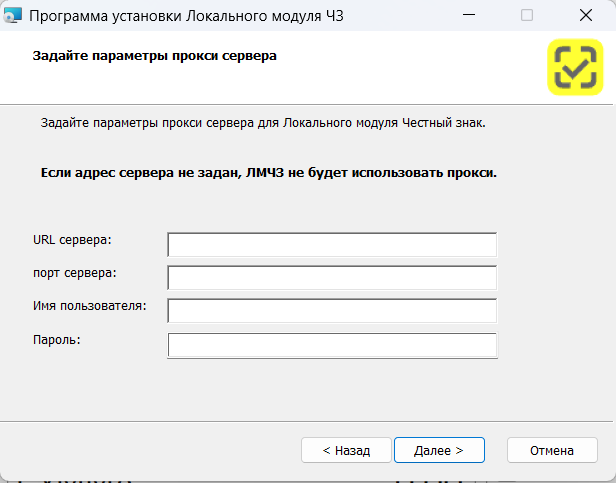Select the heading Задайте параметры прокси сервера

click(x=154, y=56)
